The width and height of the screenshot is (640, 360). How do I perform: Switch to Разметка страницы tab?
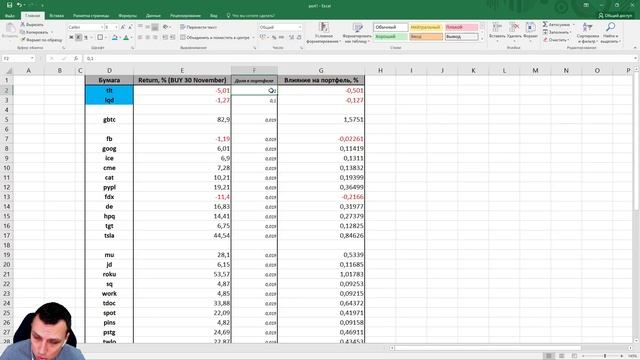point(91,16)
